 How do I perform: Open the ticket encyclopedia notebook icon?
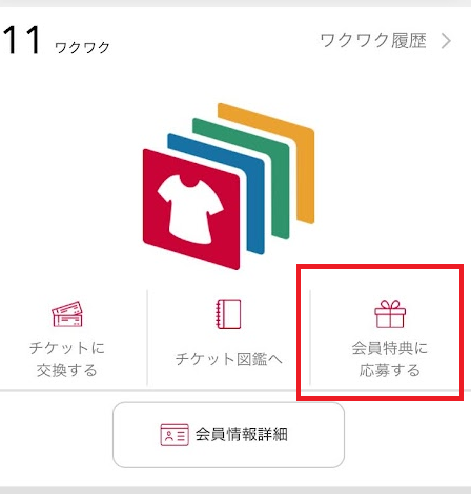pyautogui.click(x=229, y=314)
